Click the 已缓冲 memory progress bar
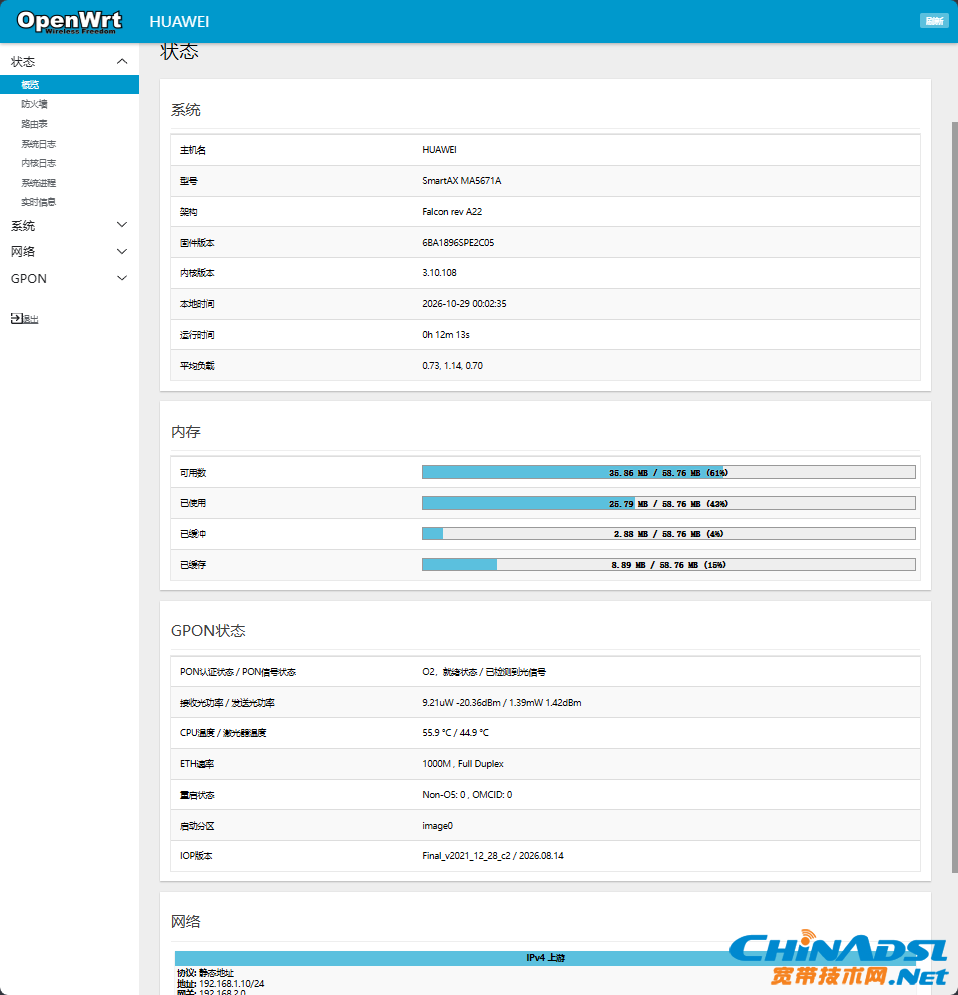Image resolution: width=958 pixels, height=995 pixels. [669, 534]
